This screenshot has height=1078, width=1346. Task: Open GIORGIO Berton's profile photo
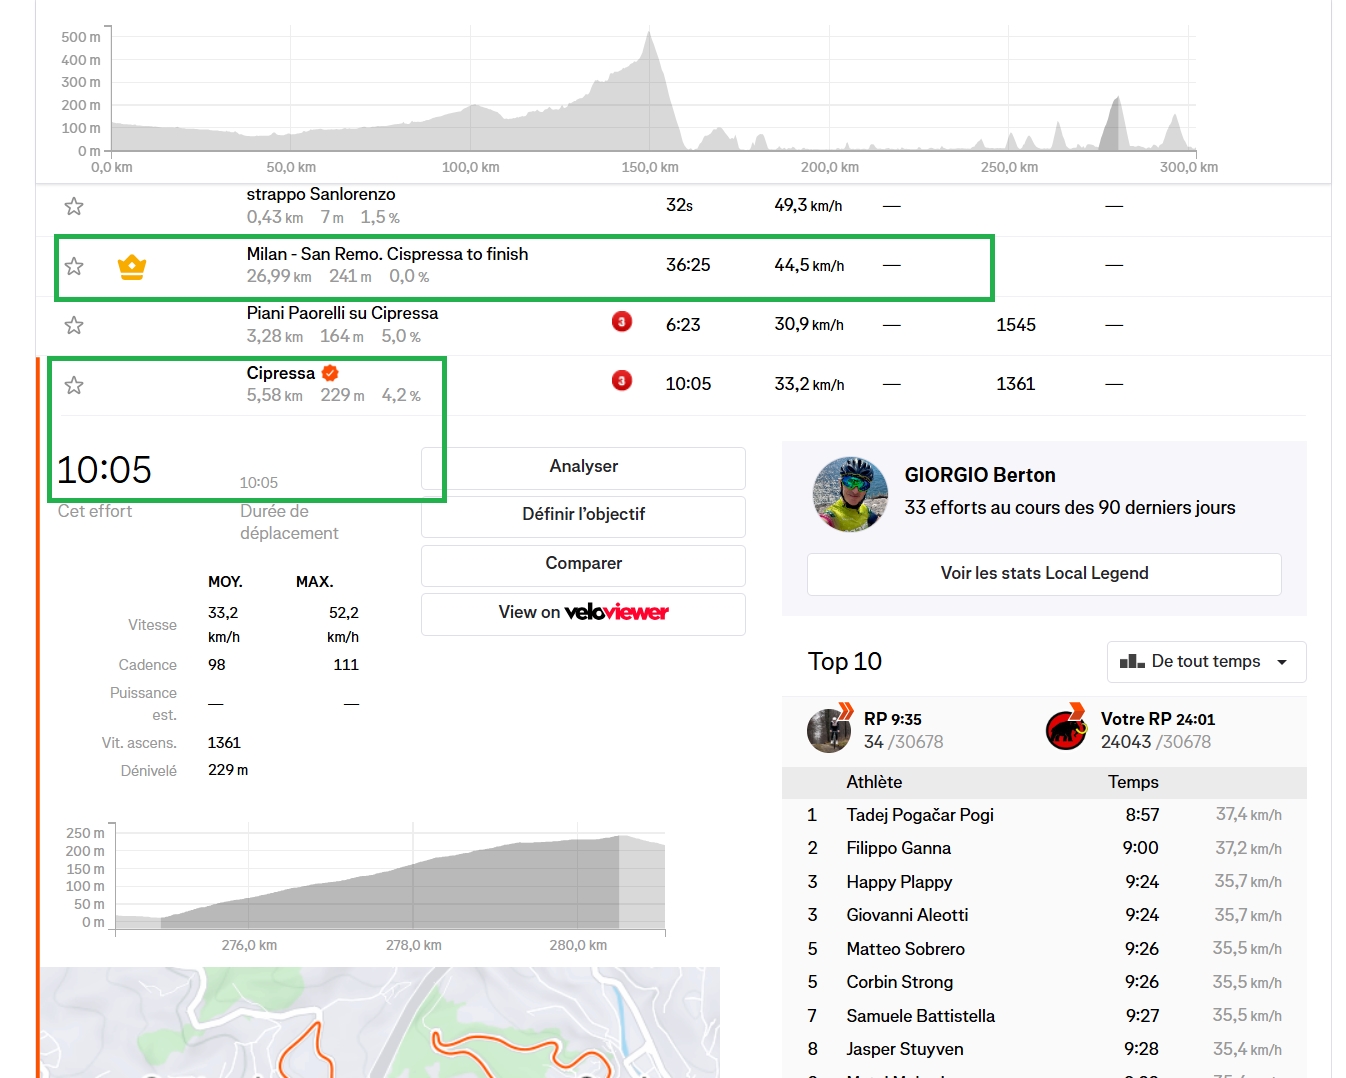(x=851, y=494)
